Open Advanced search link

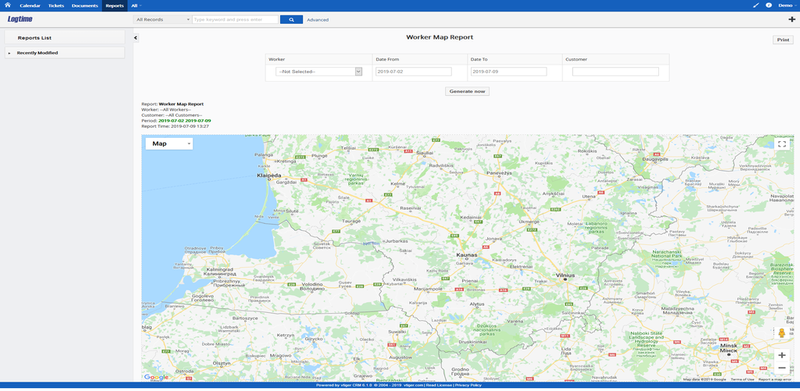pyautogui.click(x=318, y=20)
